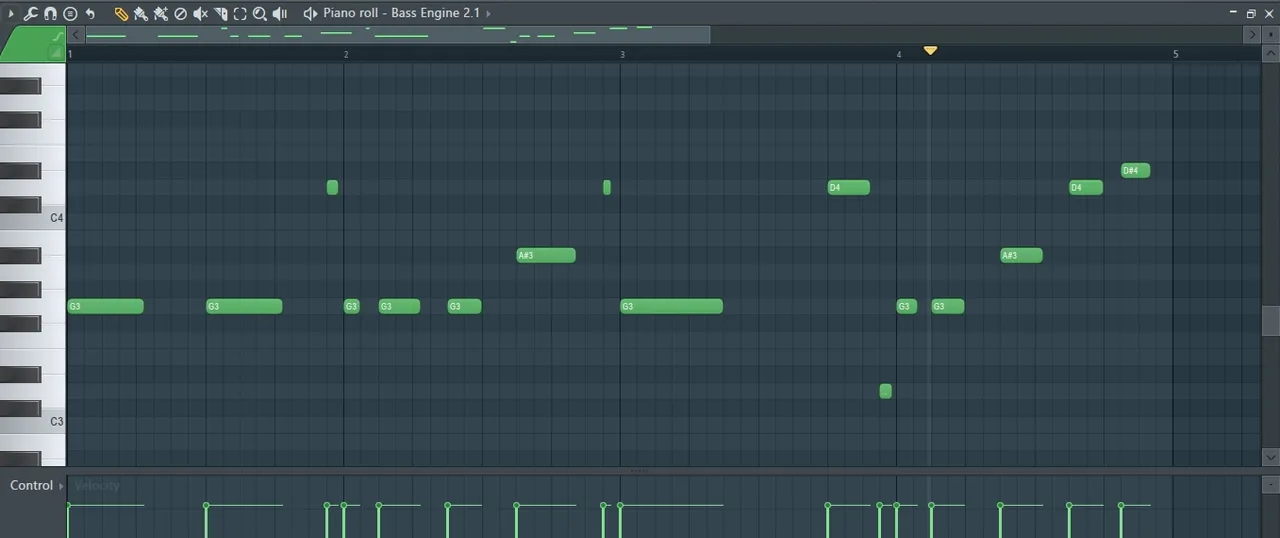Toggle the portamento slide curve button
1280x538 pixels.
(x=57, y=37)
